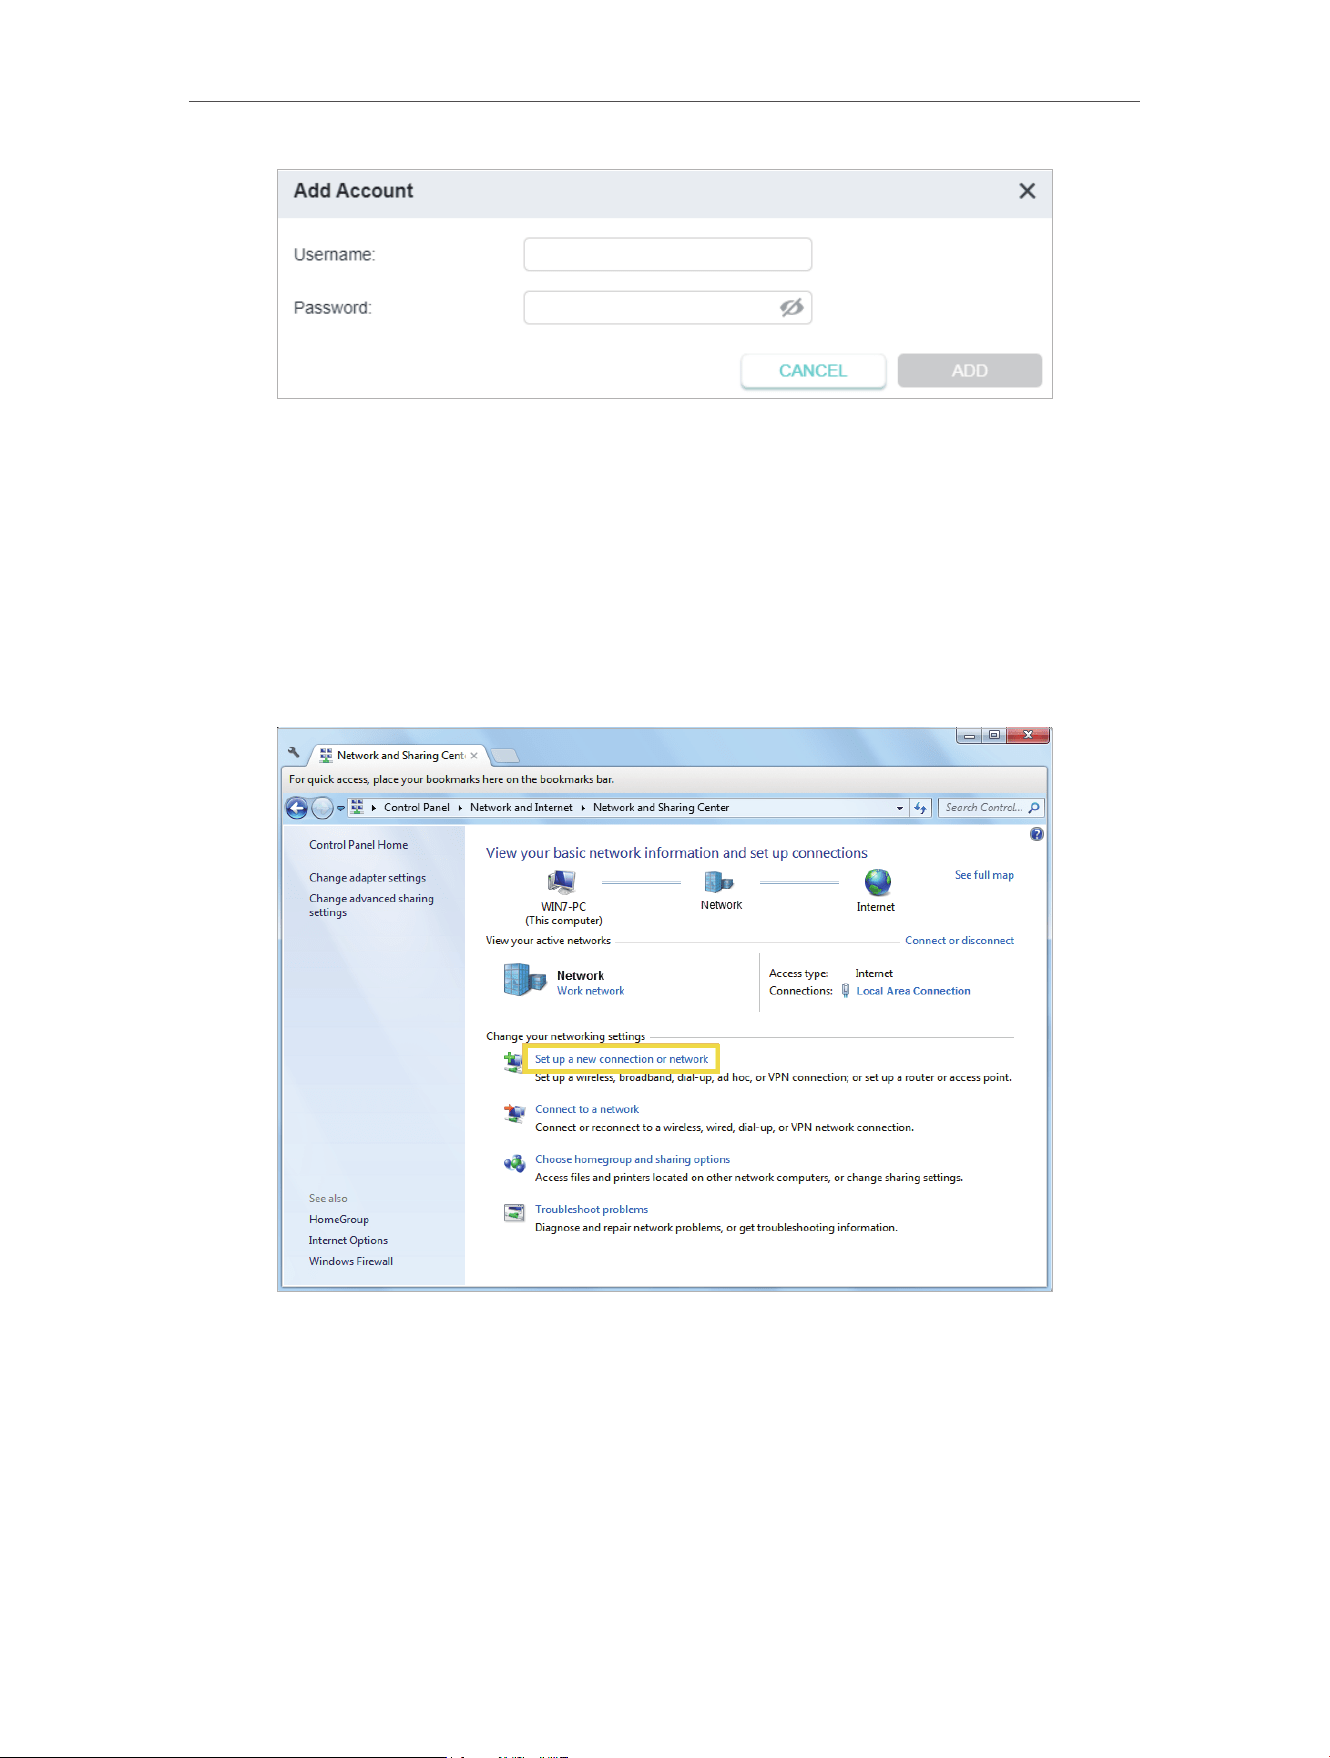This screenshot has height=1758, width=1330.
Task: Maximize the Network and Sharing Center window
Action: pyautogui.click(x=993, y=735)
